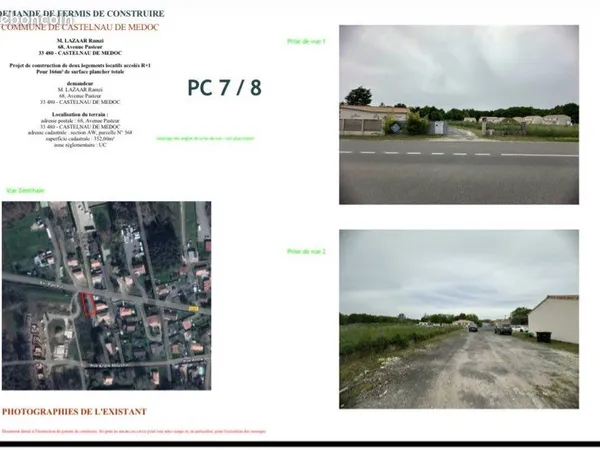Click the 'Prise de vue 1' street photograph
This screenshot has height=450, width=600.
(459, 114)
